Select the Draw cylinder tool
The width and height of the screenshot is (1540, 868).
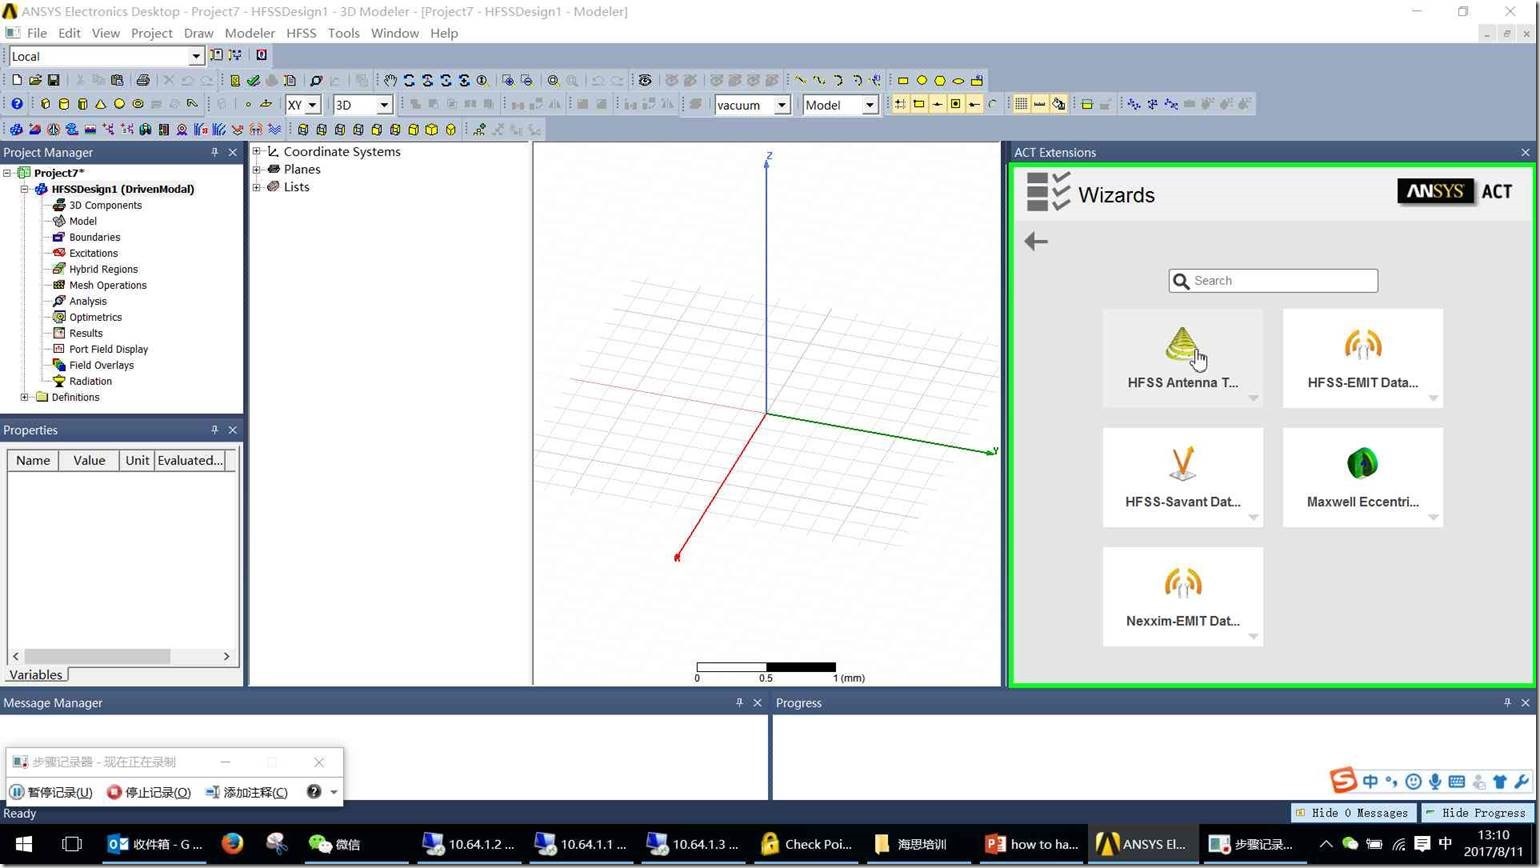pos(64,104)
